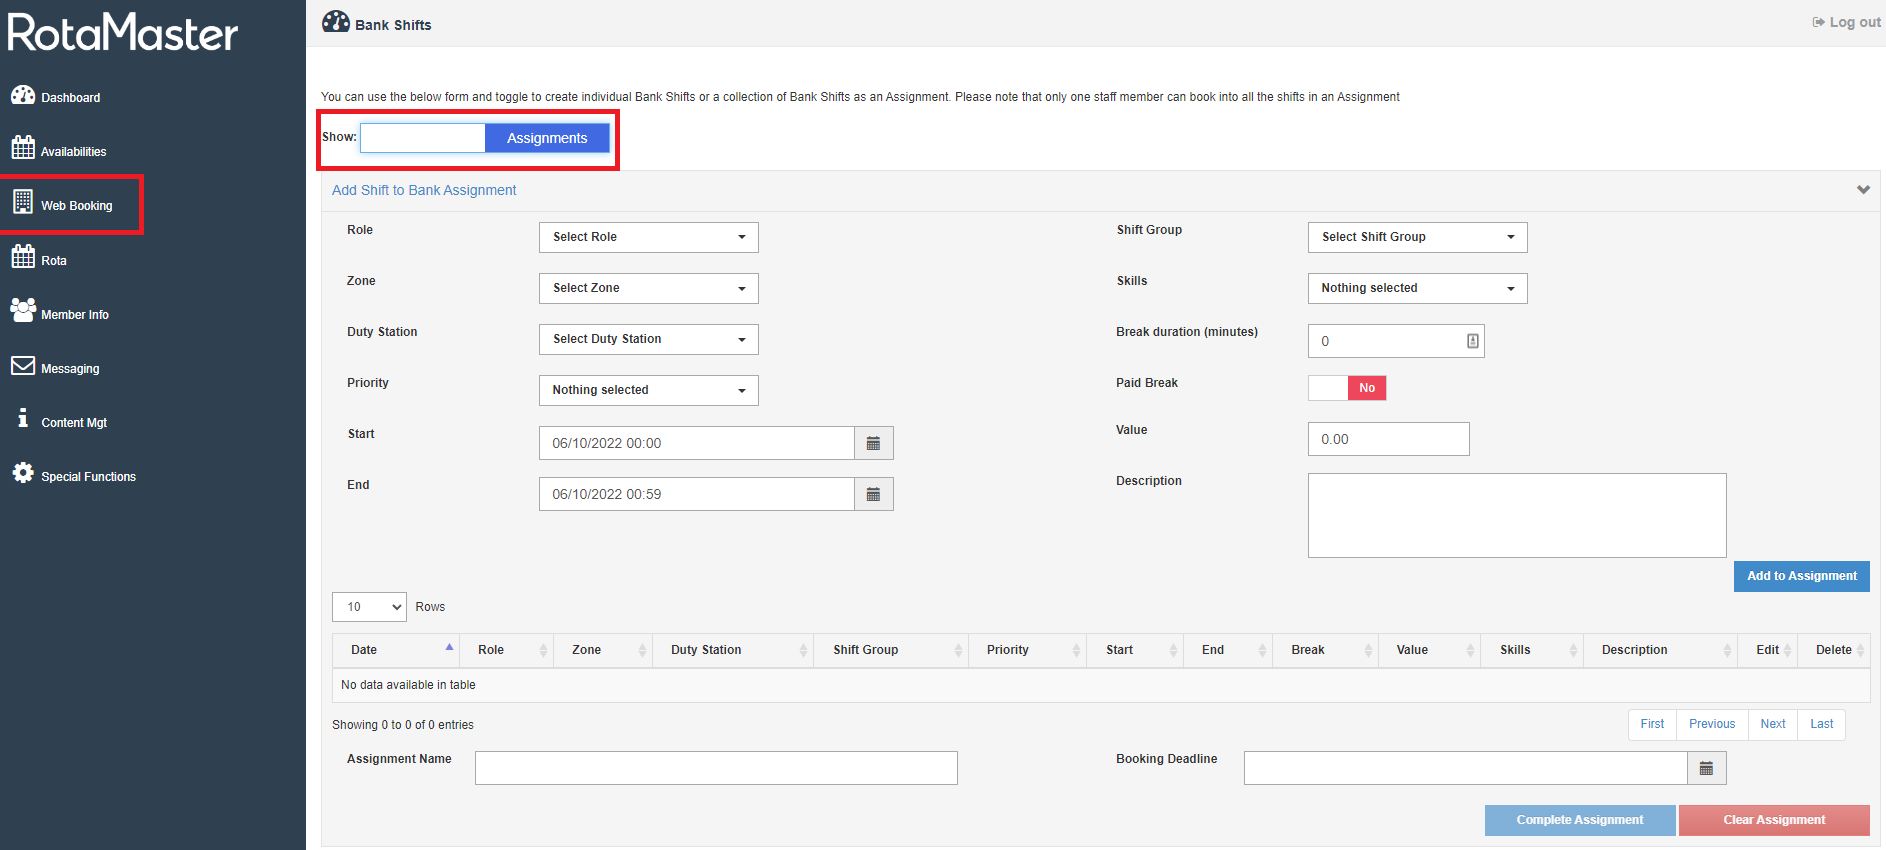This screenshot has height=850, width=1886.
Task: Click the Clear Assignment button
Action: [x=1773, y=820]
